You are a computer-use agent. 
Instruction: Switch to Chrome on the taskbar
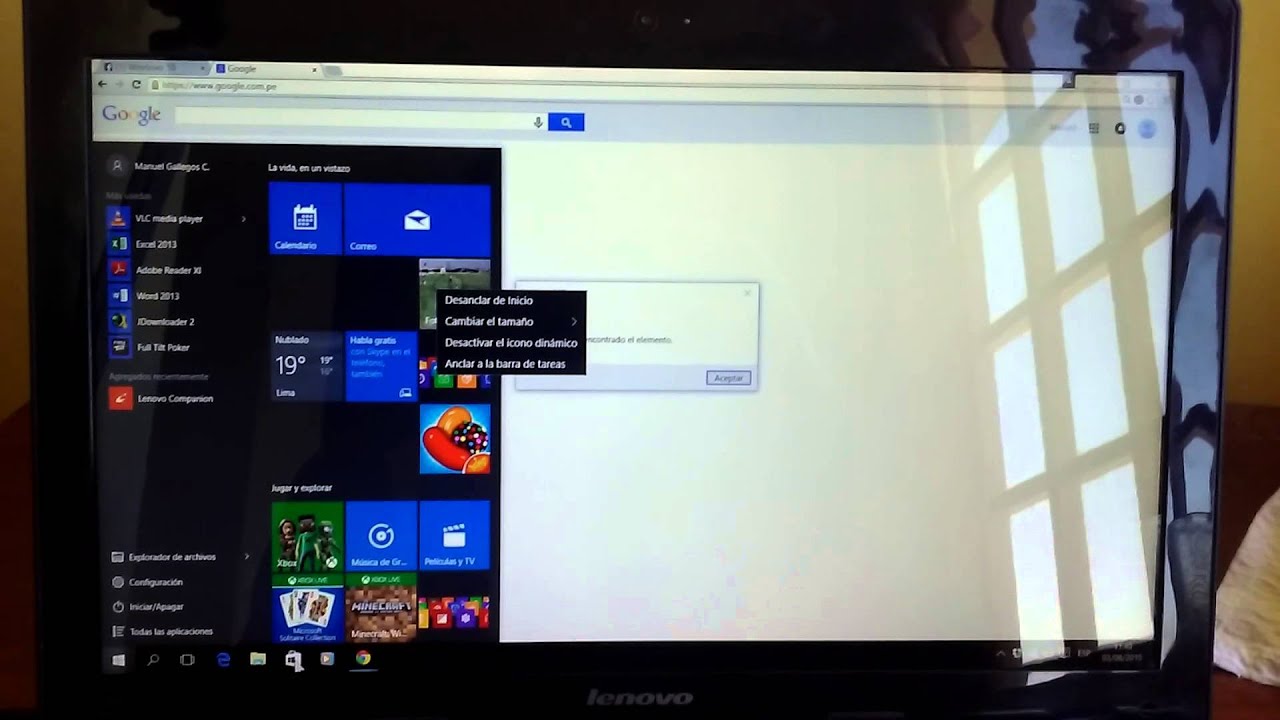[x=363, y=659]
